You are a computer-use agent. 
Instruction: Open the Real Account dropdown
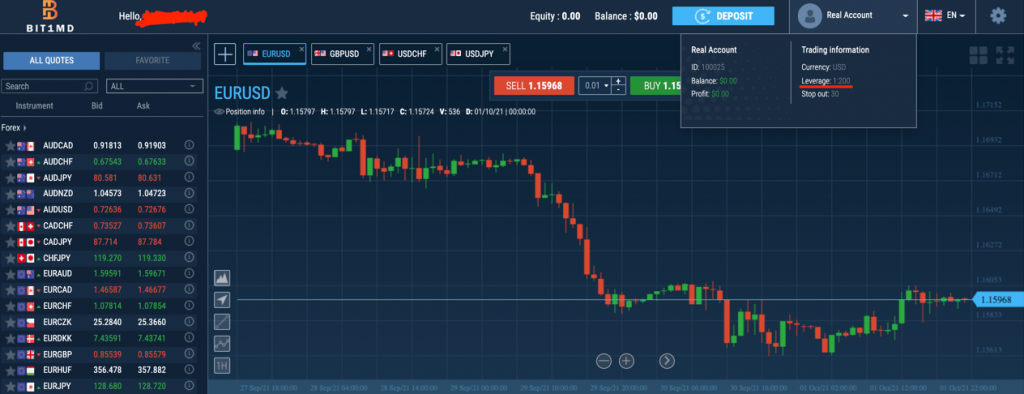[855, 16]
